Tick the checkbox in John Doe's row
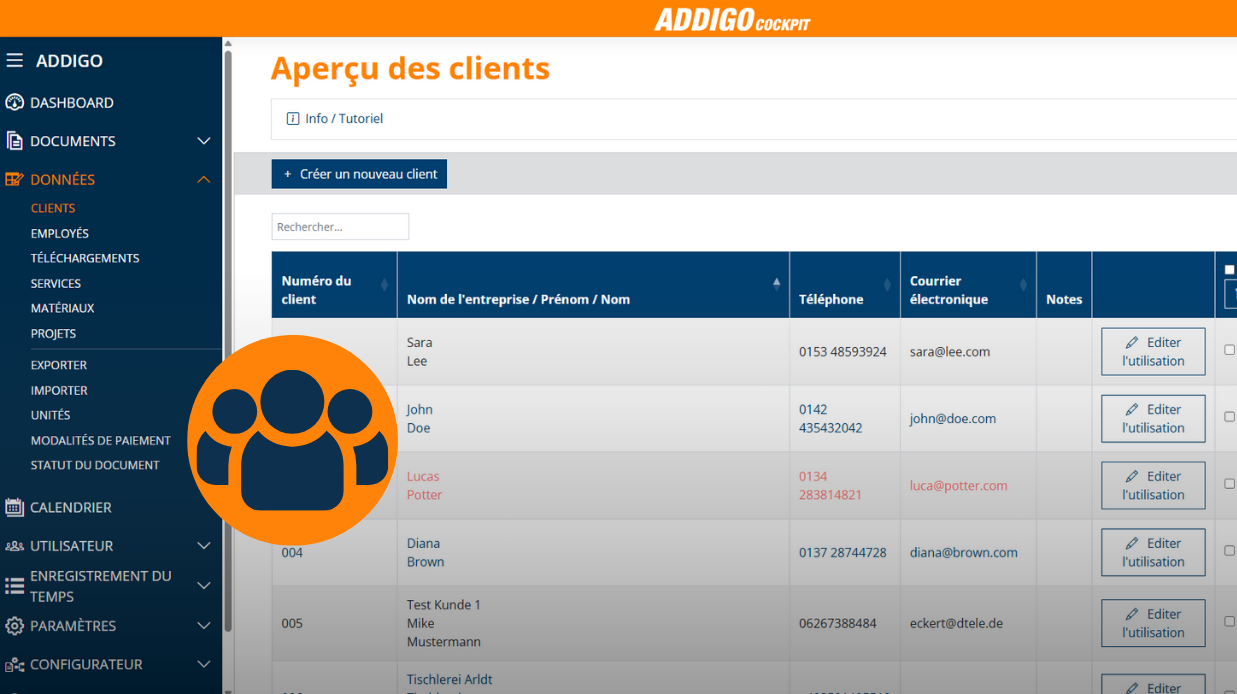Screen dimensions: 1237x694 coord(1229,417)
